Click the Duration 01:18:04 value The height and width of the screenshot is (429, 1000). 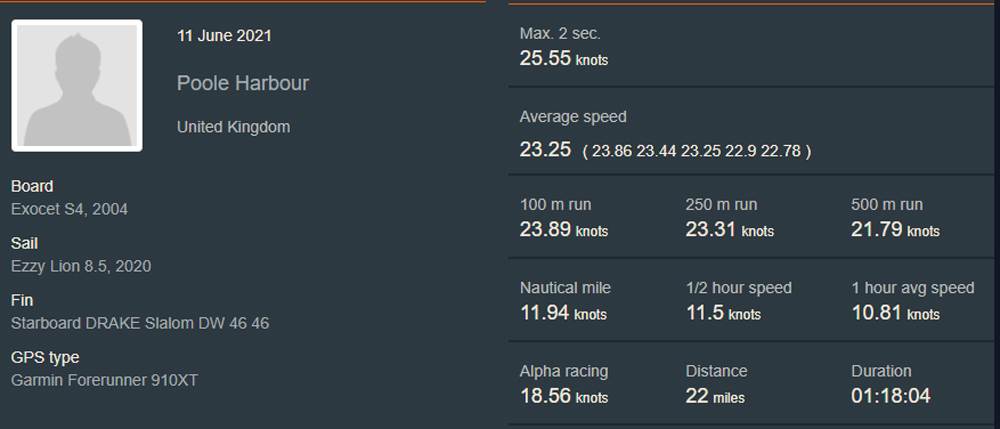click(890, 396)
